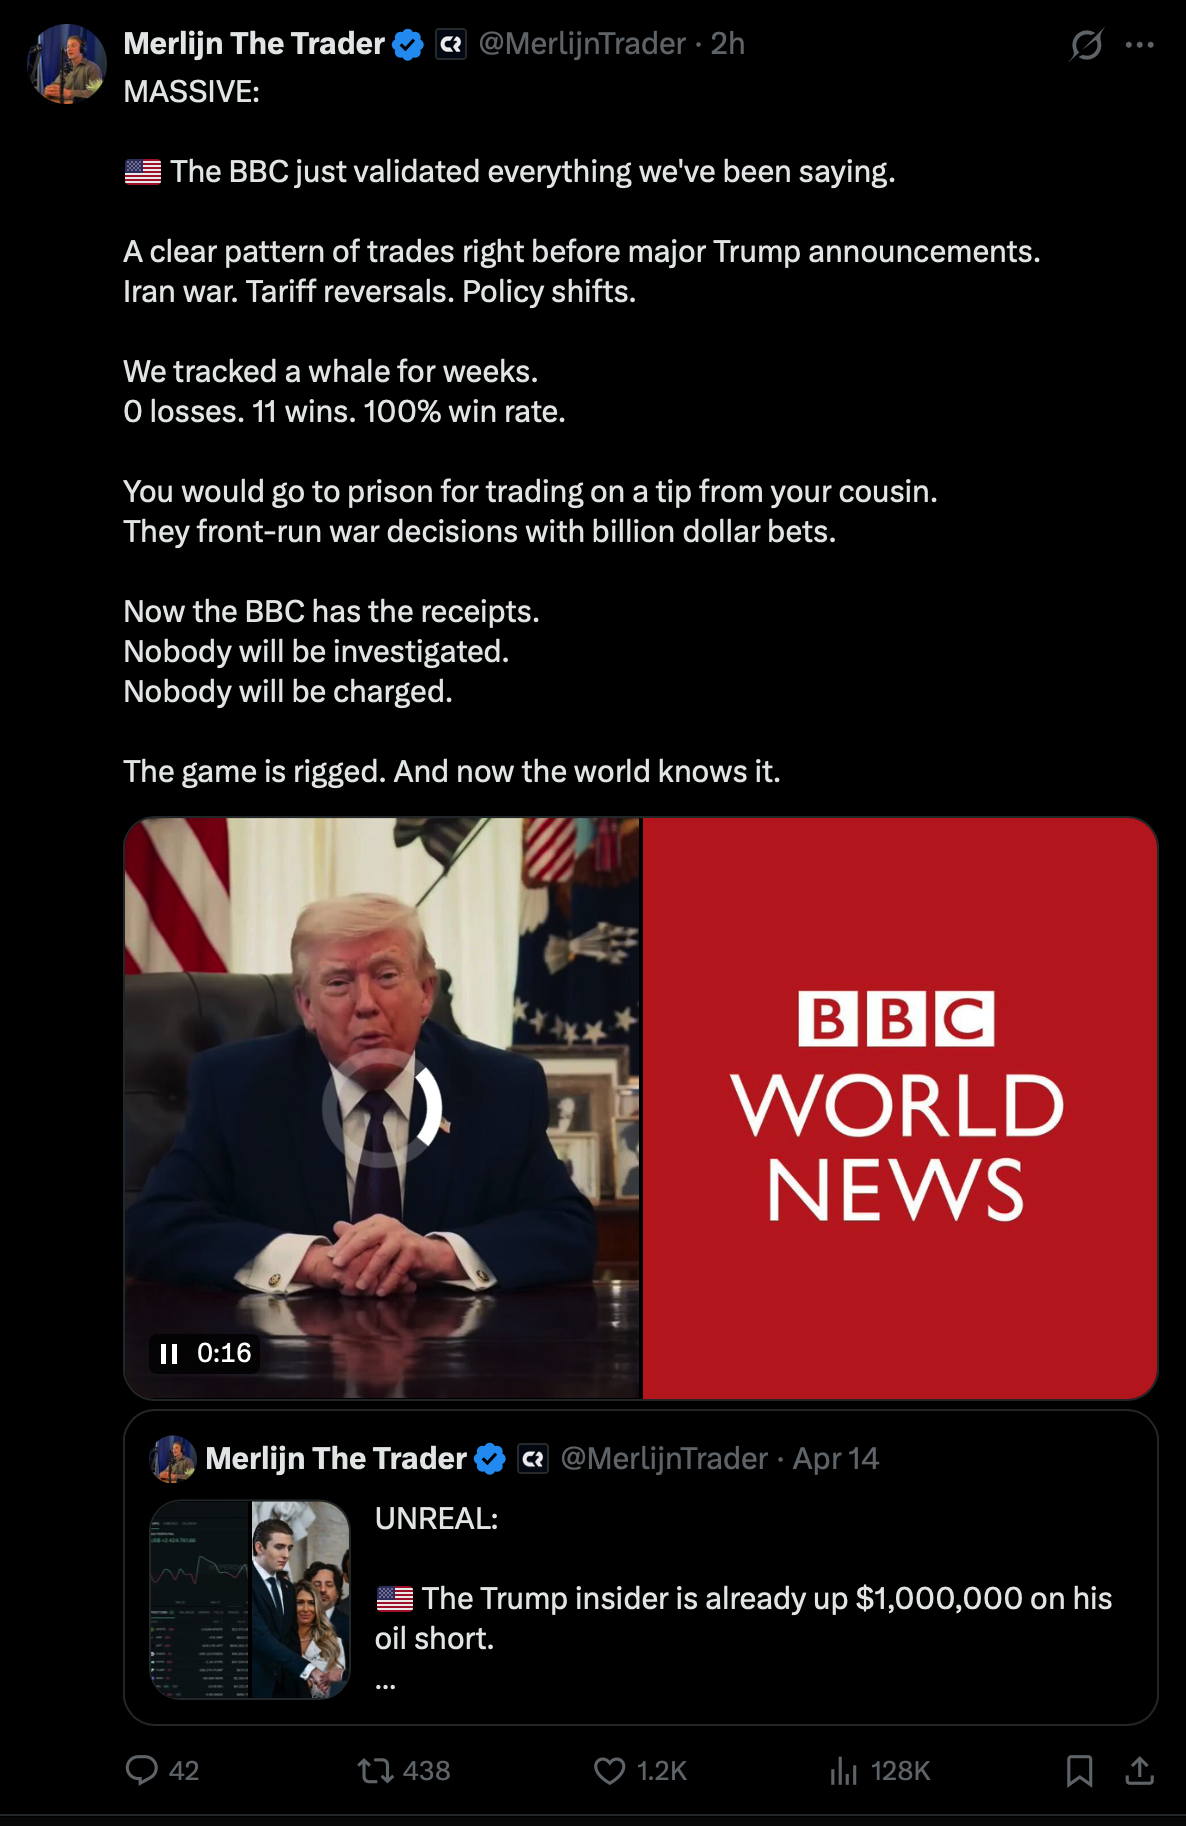Open the @MerlijnTrader handle link
Viewport: 1186px width, 1826px height.
pos(582,44)
